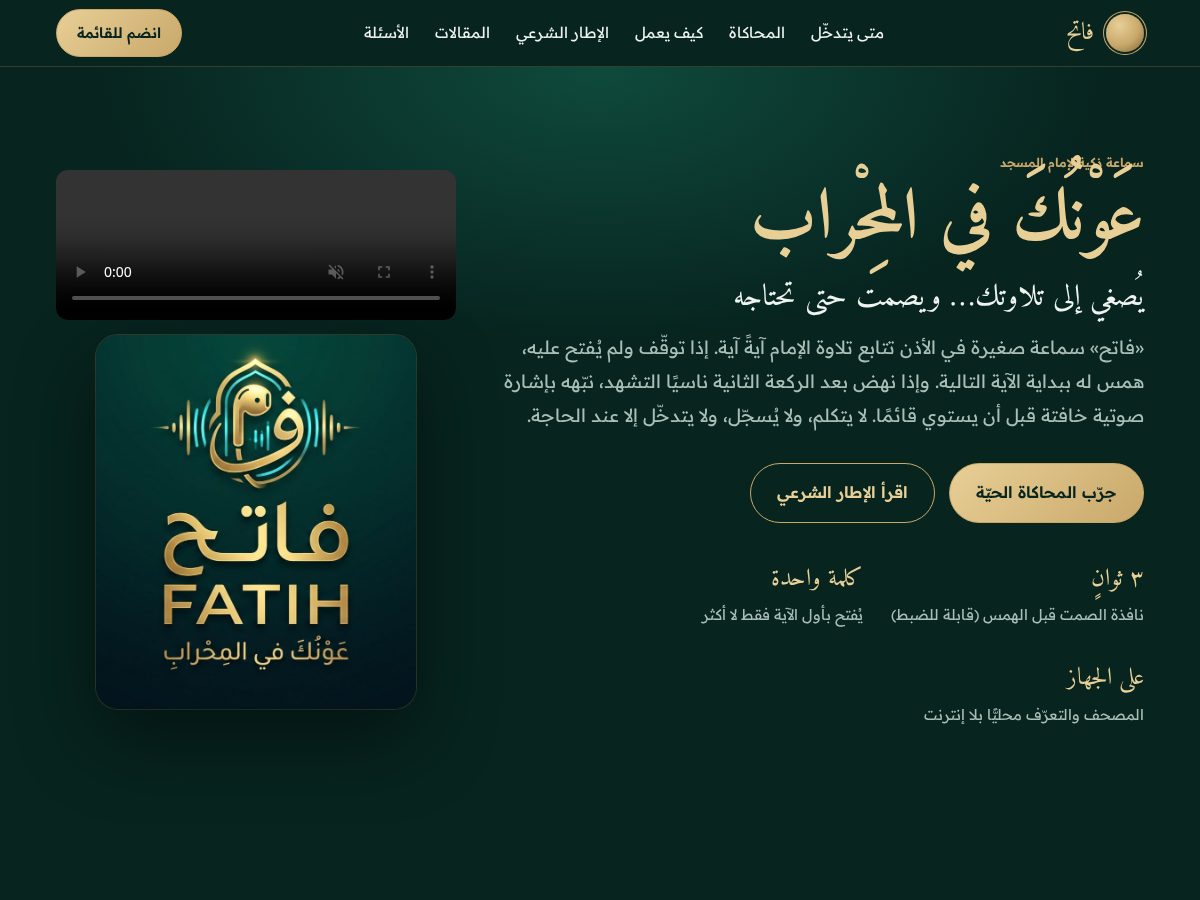Click the round gold Fatih logo icon

coord(1124,33)
